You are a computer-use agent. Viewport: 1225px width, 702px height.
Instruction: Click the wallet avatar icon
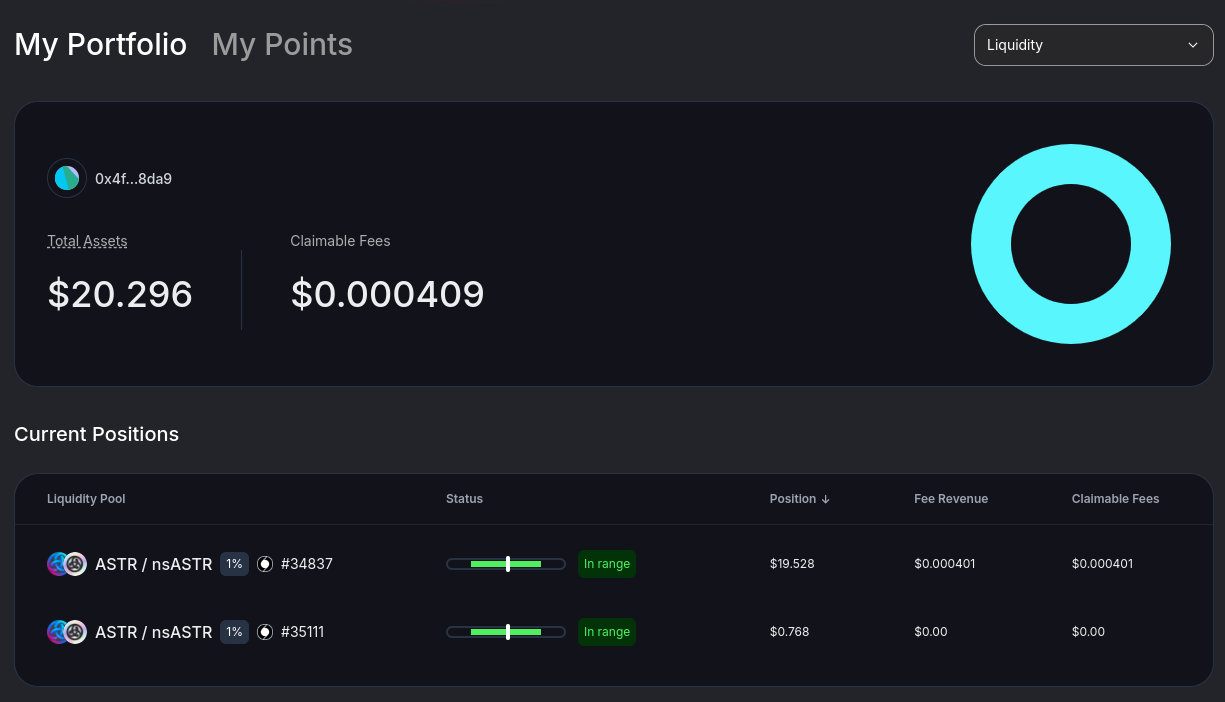[x=67, y=179]
